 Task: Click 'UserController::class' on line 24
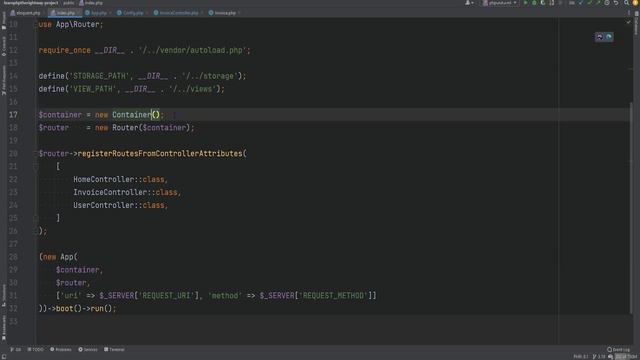pyautogui.click(x=119, y=205)
